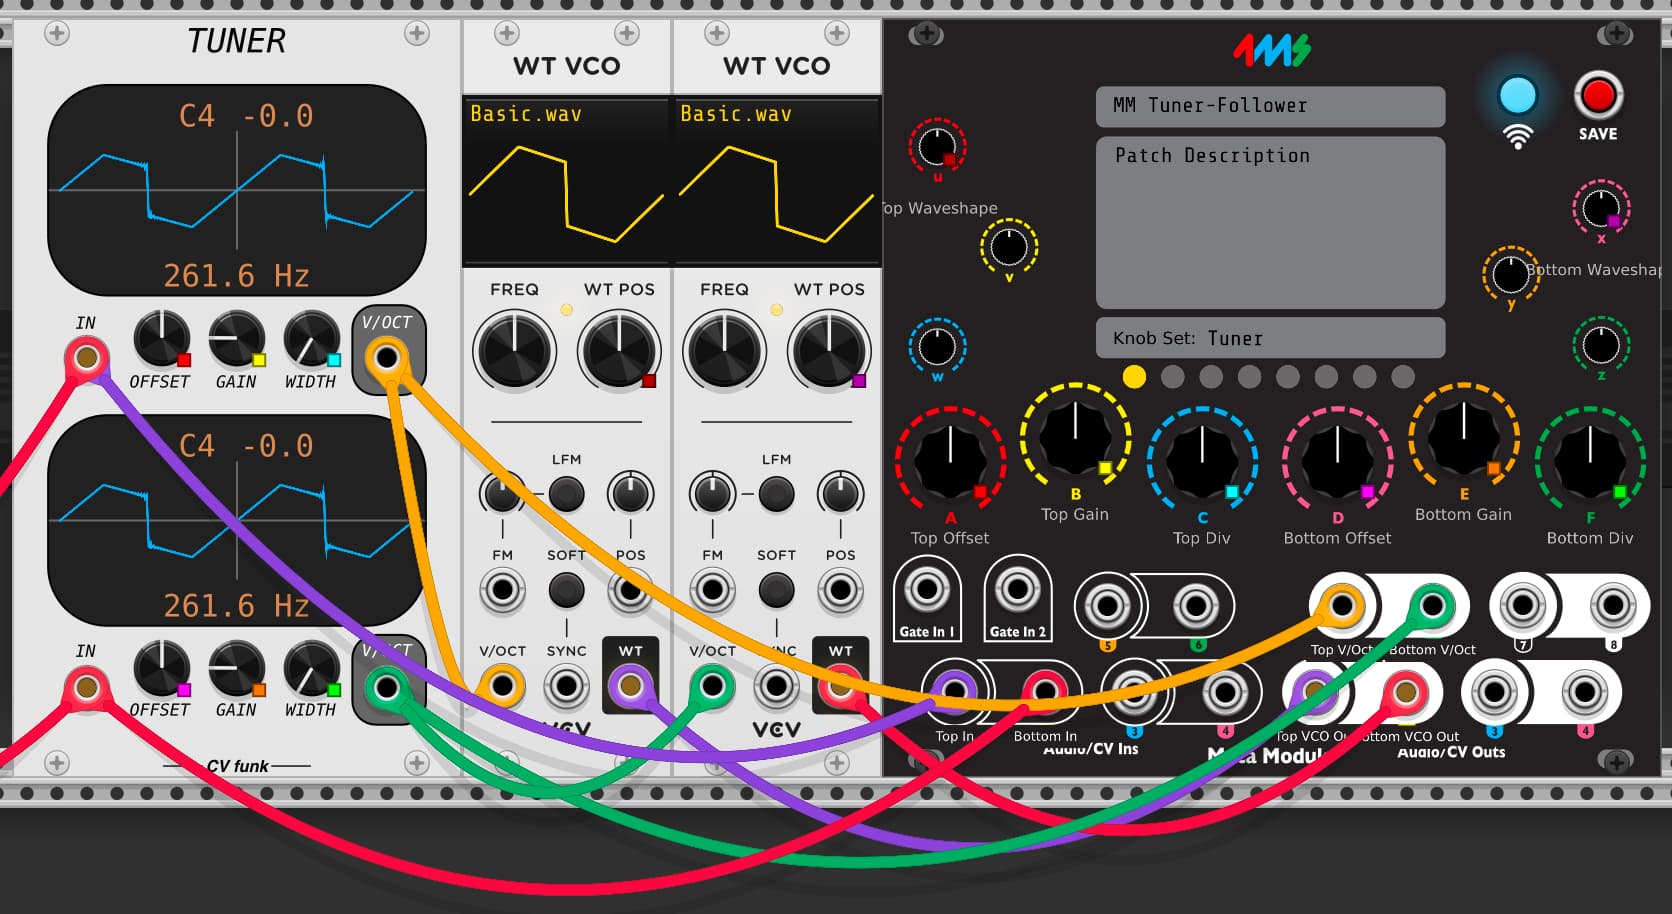Click the top Tuner IN jack

coord(87,357)
